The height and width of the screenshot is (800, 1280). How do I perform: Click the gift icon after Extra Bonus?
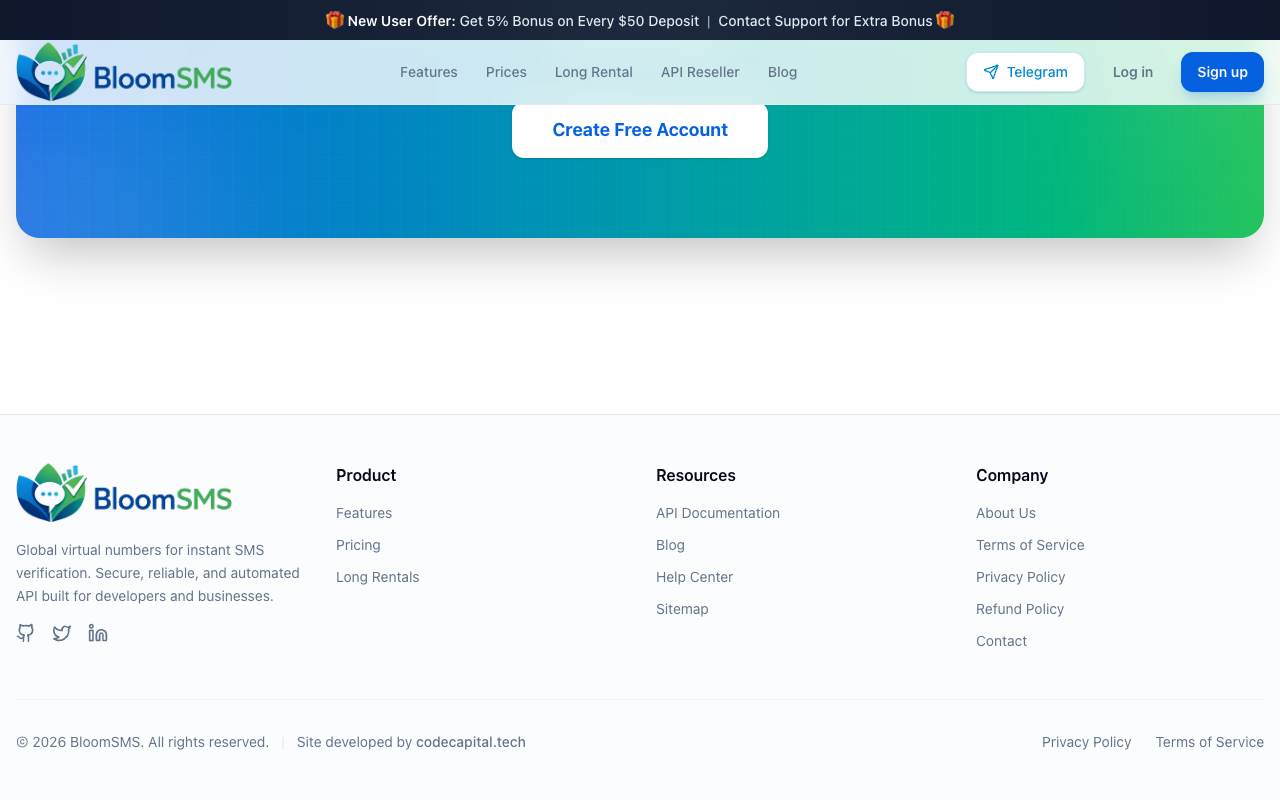945,20
